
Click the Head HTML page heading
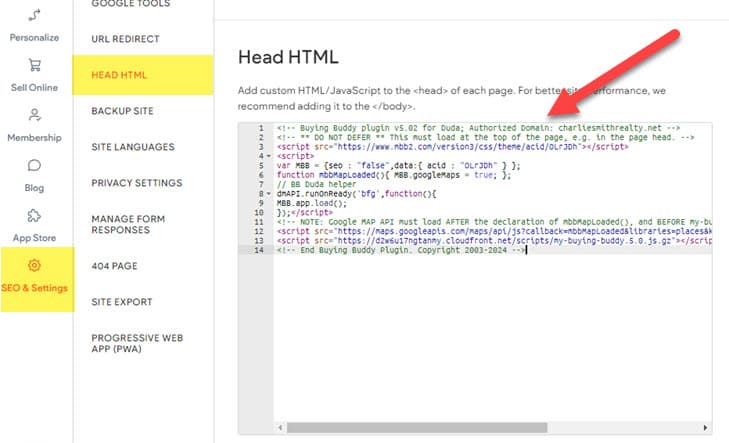[x=288, y=57]
